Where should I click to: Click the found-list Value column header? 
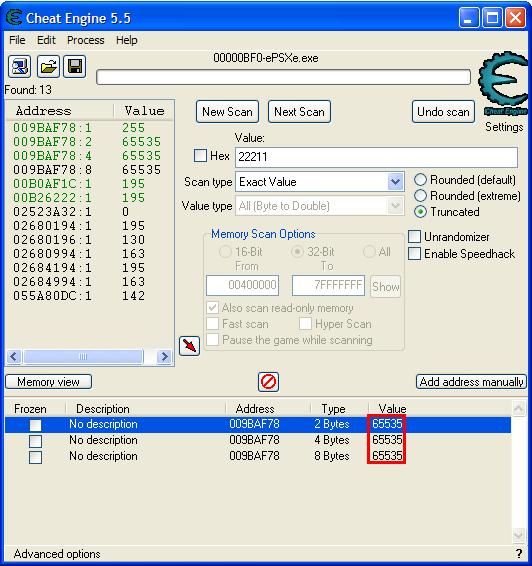[x=144, y=110]
